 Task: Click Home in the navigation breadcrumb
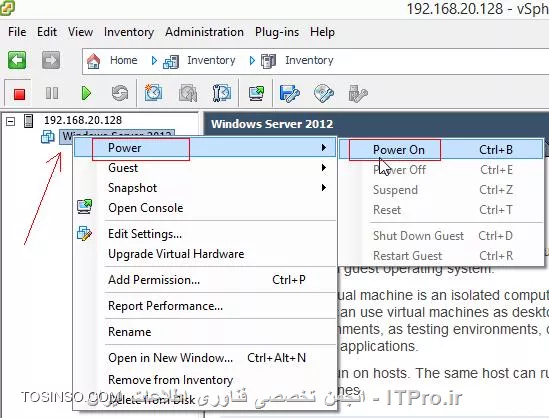[x=123, y=60]
